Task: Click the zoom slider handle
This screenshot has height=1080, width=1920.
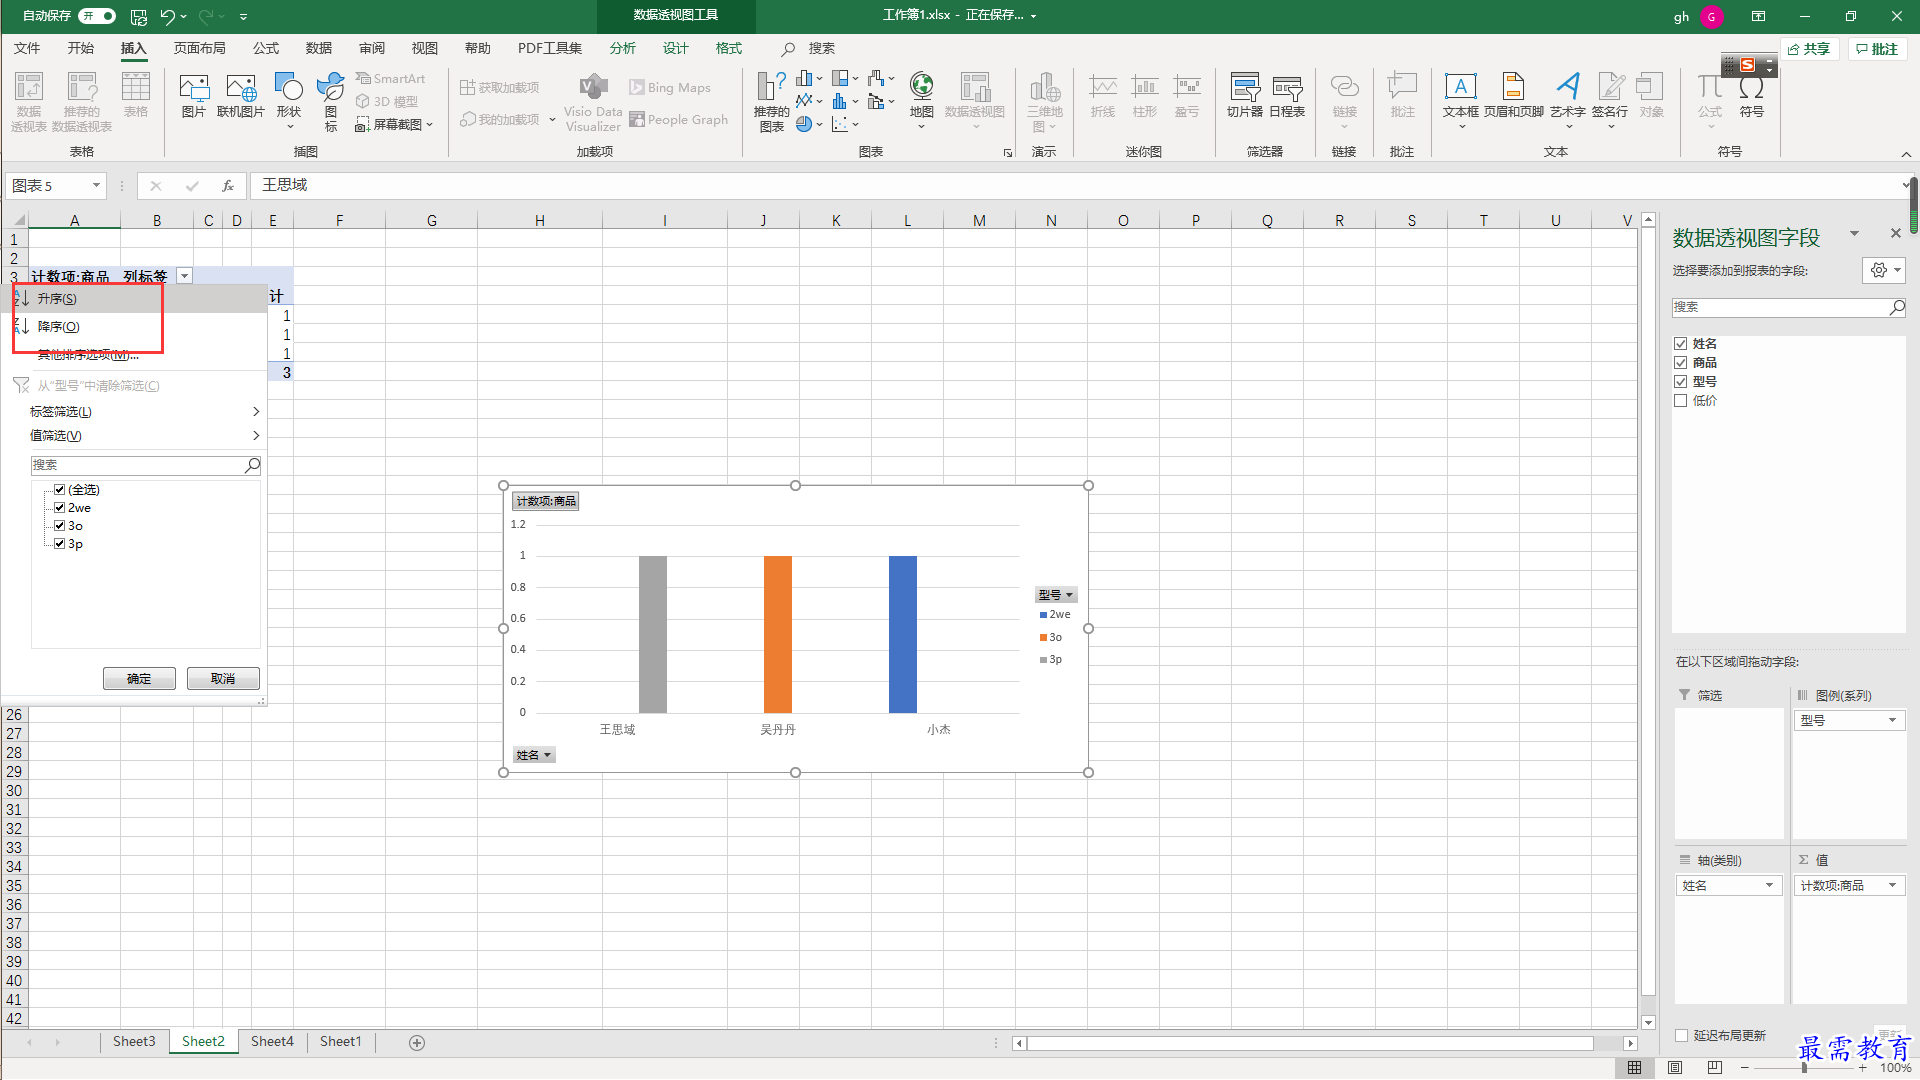Action: pyautogui.click(x=1804, y=1068)
